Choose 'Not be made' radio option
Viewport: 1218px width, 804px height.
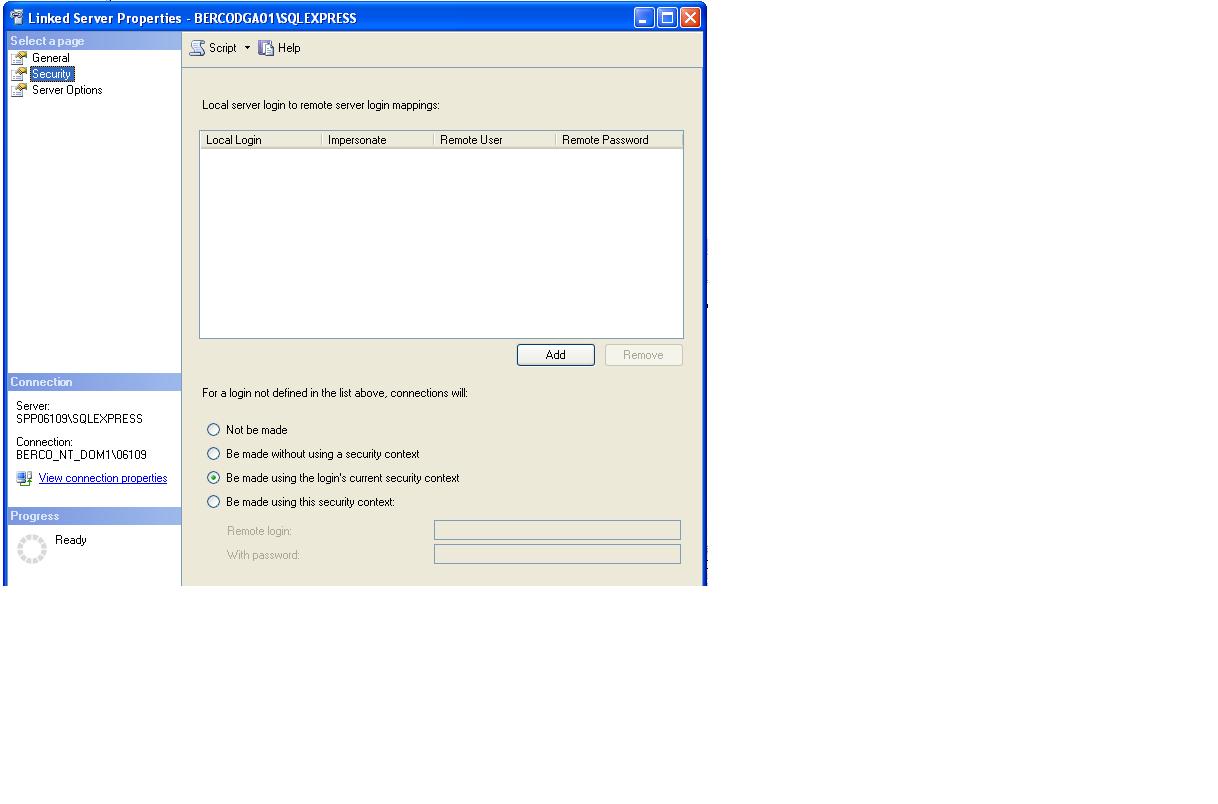pos(213,430)
